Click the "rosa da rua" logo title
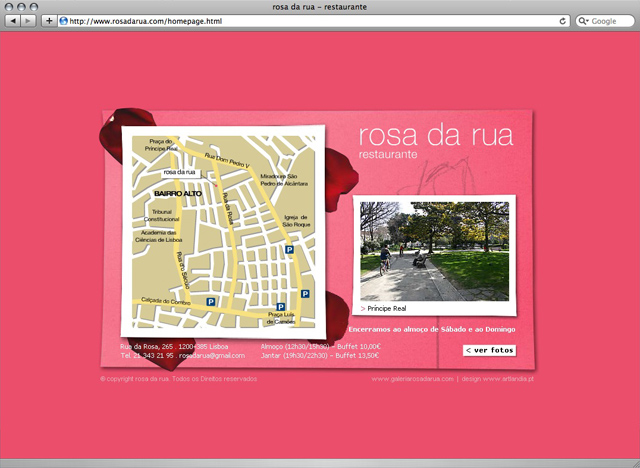 [x=436, y=135]
